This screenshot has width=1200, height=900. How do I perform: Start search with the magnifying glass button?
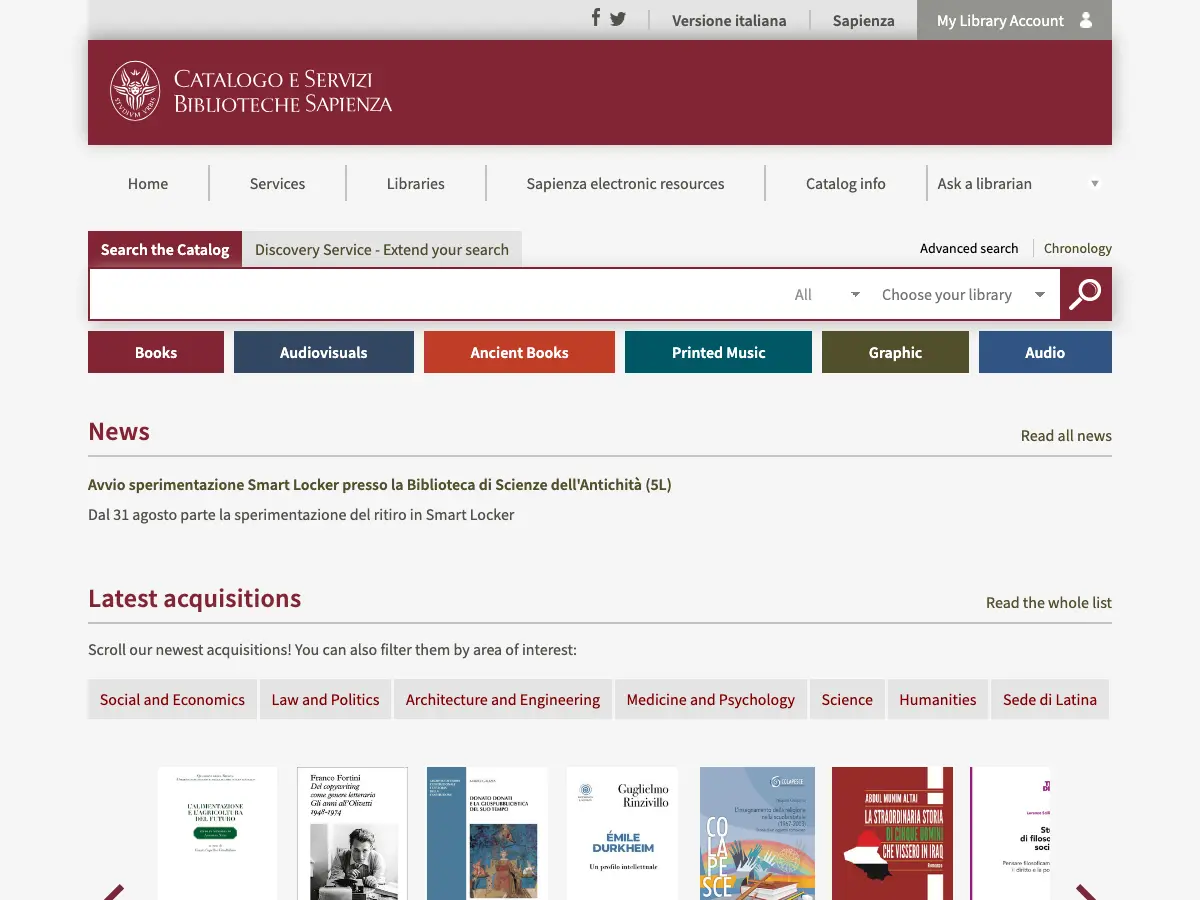point(1086,294)
